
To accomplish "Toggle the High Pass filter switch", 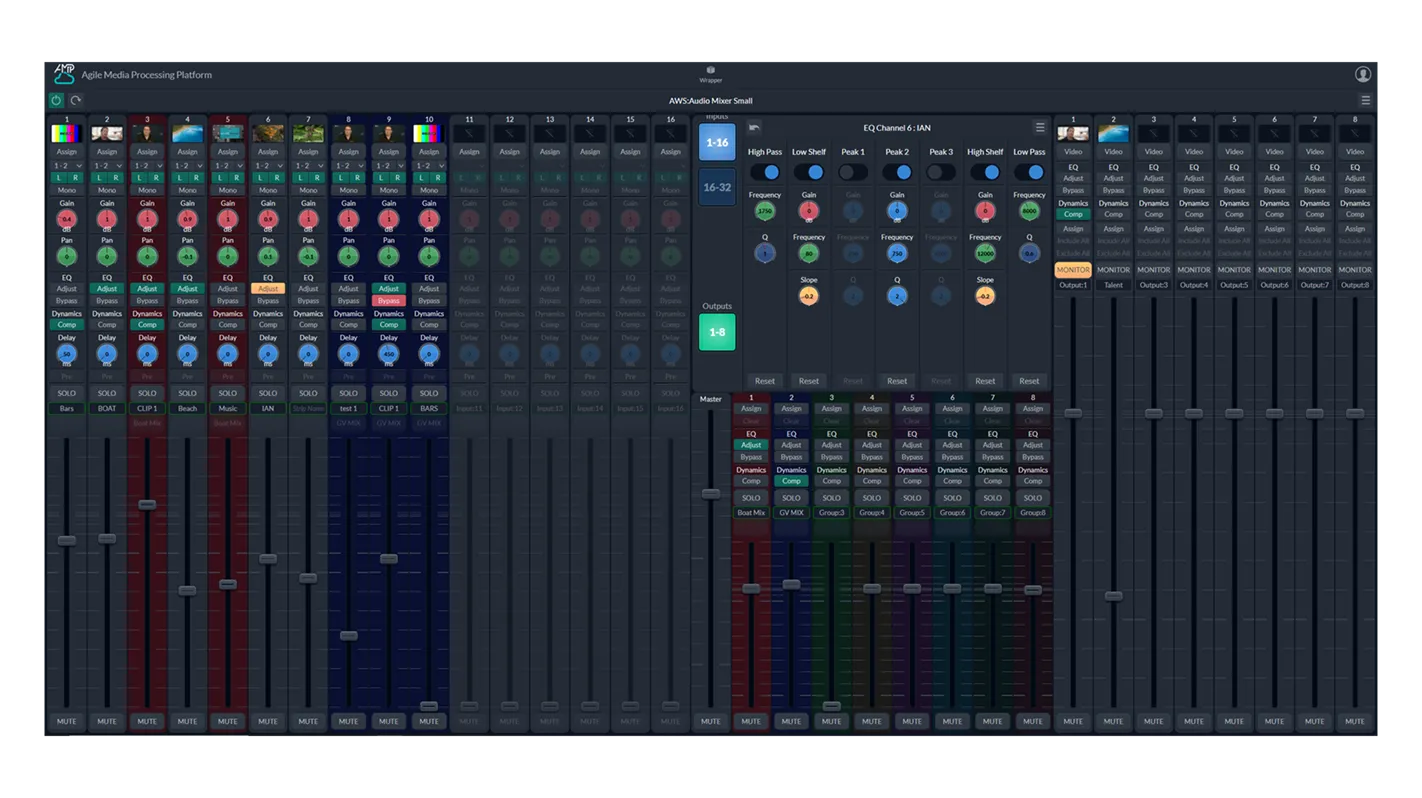I will [765, 172].
